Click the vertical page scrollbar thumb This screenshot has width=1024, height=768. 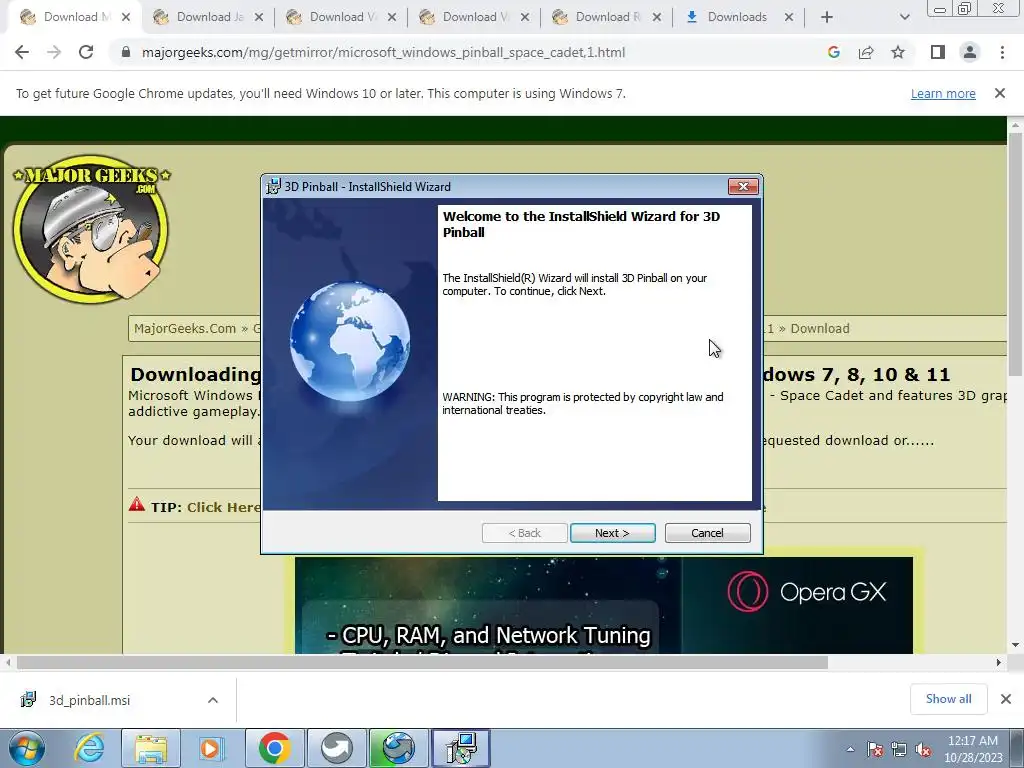tap(1015, 253)
